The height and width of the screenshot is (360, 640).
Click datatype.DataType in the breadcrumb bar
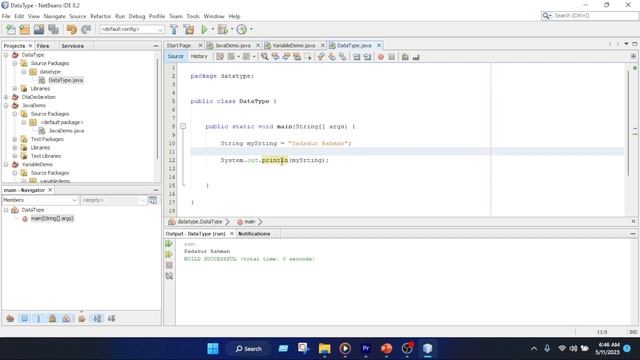coord(200,222)
